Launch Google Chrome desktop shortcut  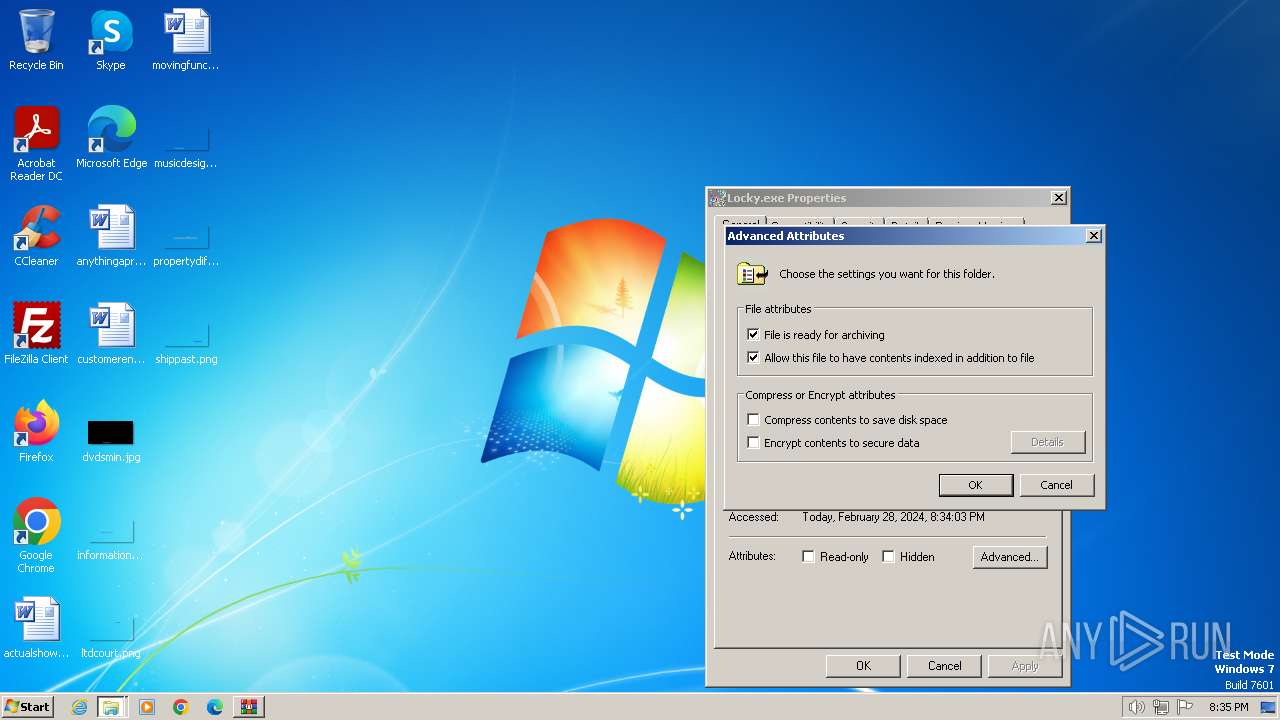click(x=36, y=536)
